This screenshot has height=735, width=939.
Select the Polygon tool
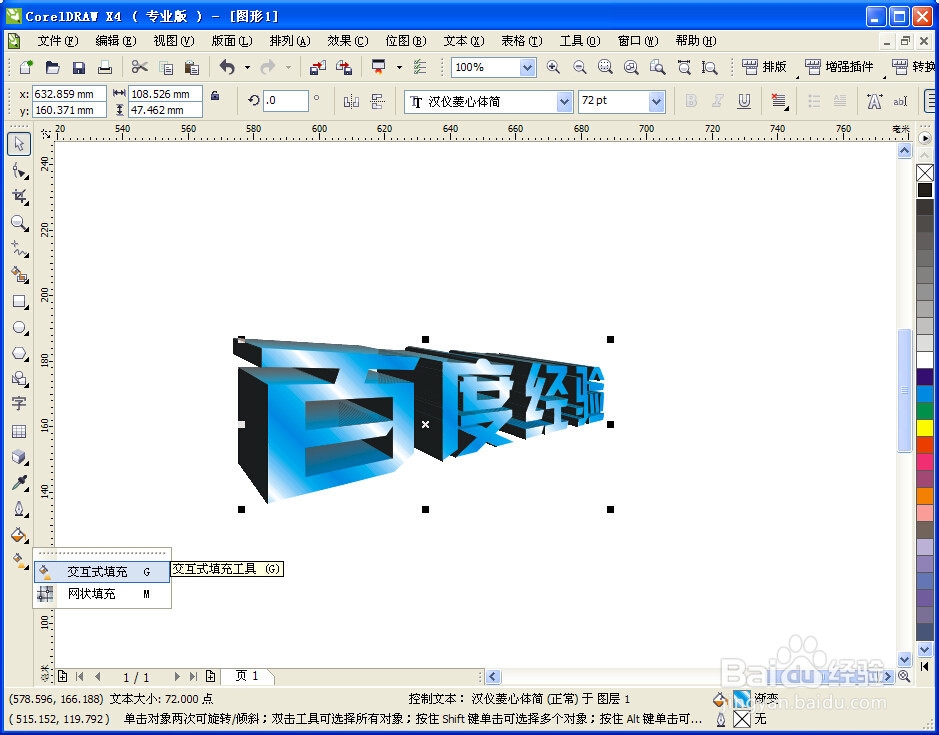pyautogui.click(x=19, y=353)
